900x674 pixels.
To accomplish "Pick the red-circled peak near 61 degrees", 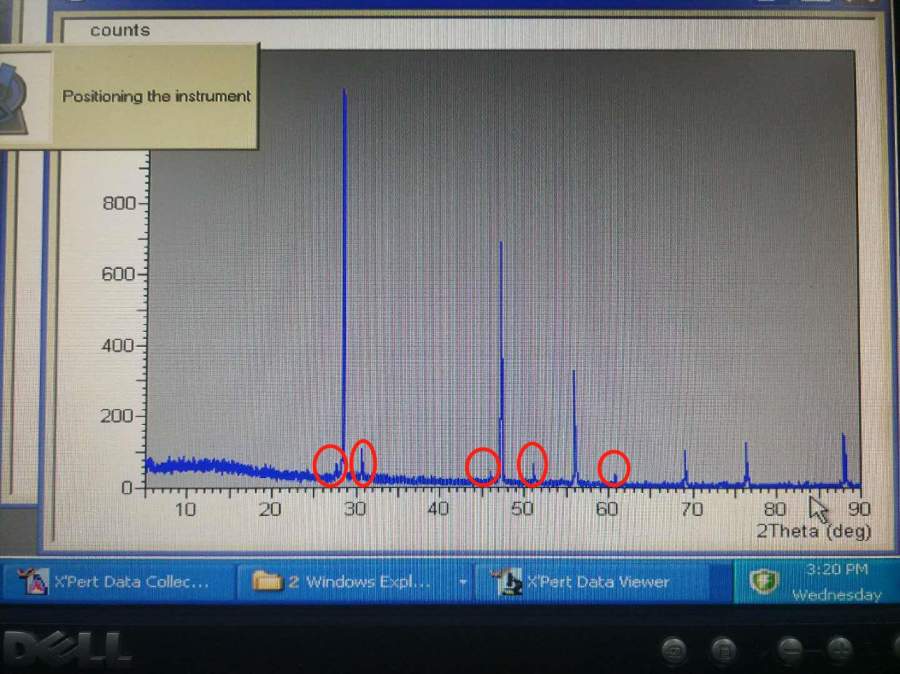I will (613, 468).
